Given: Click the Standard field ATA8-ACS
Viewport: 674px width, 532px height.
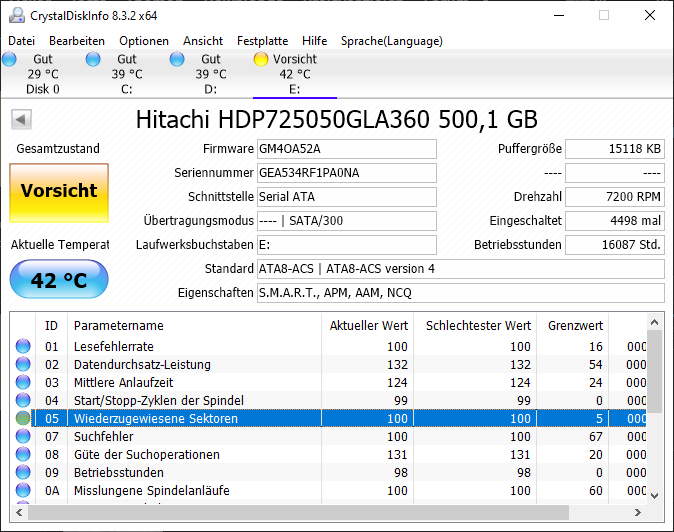Looking at the screenshot, I should [461, 269].
